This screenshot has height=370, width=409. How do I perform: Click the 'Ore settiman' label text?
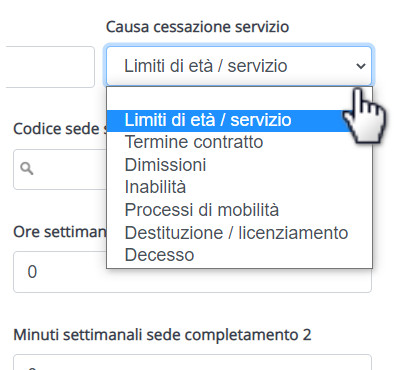pyautogui.click(x=60, y=232)
